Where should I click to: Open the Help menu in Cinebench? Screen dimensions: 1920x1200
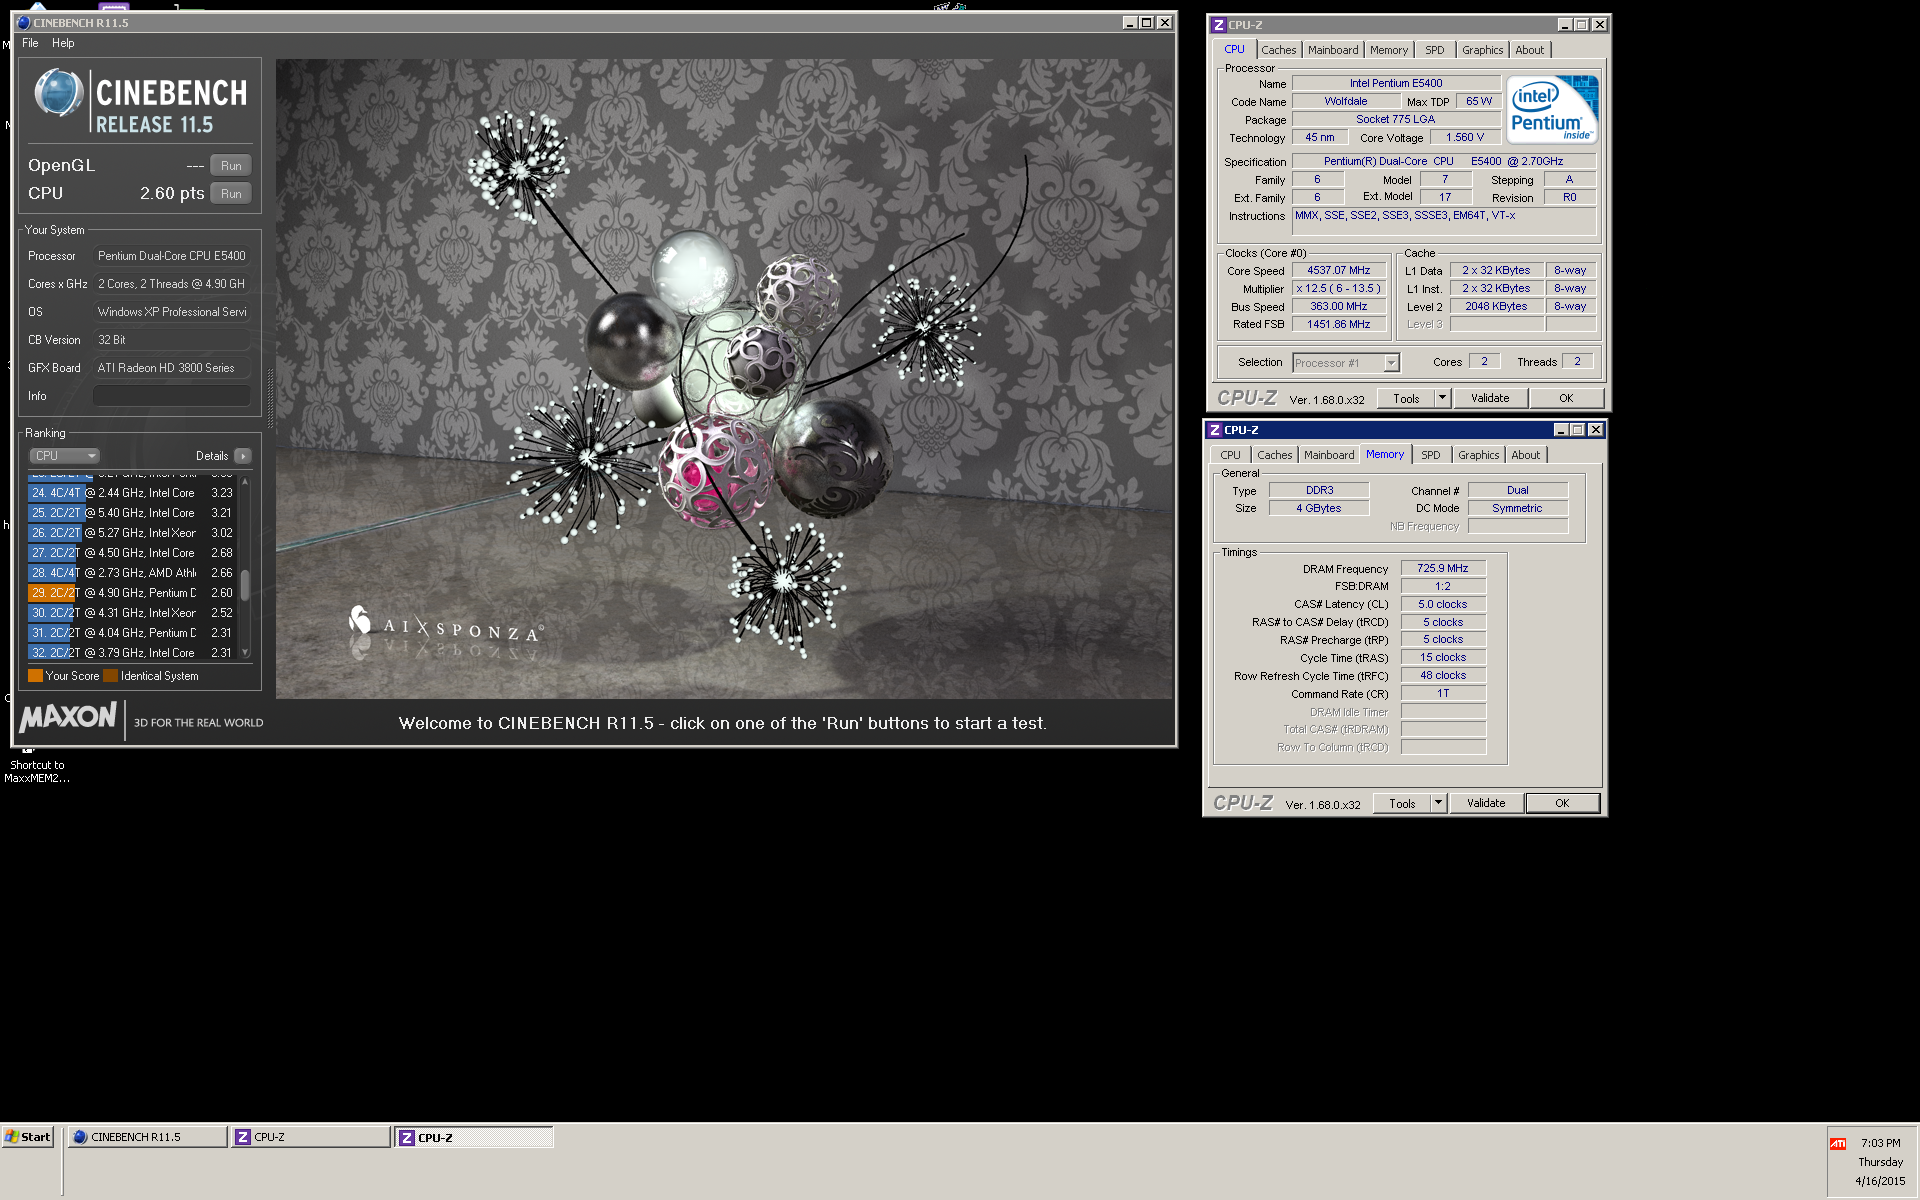tap(63, 43)
